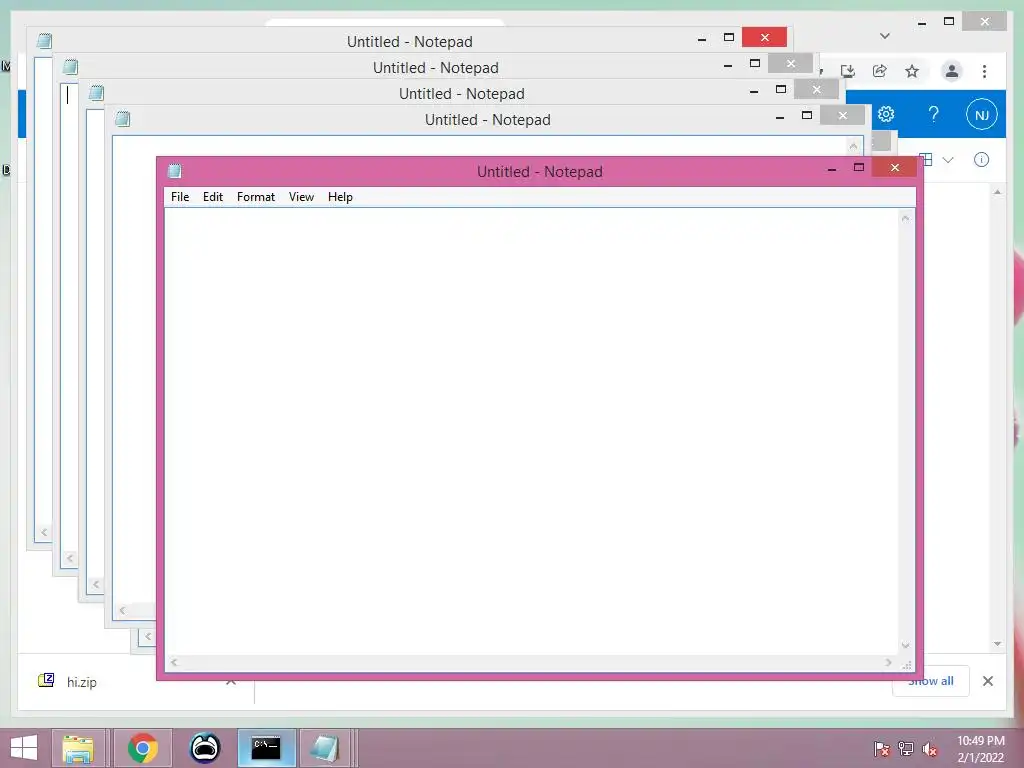Switch to Chrome from taskbar
This screenshot has width=1024, height=768.
click(x=142, y=748)
